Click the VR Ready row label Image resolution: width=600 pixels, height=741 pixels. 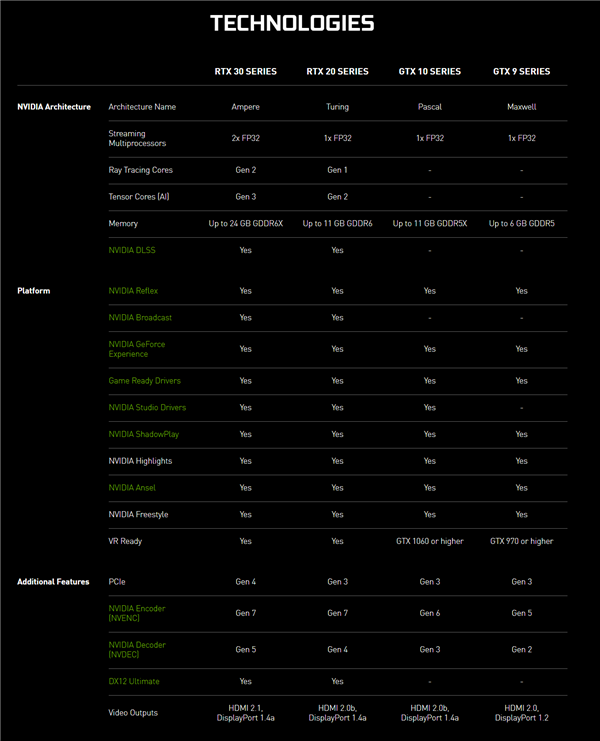[x=125, y=541]
